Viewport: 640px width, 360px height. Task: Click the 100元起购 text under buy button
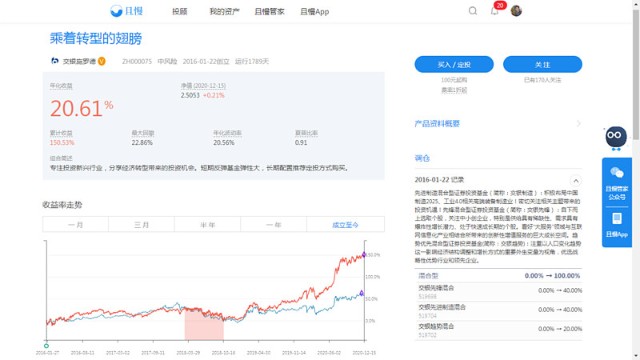(x=454, y=80)
